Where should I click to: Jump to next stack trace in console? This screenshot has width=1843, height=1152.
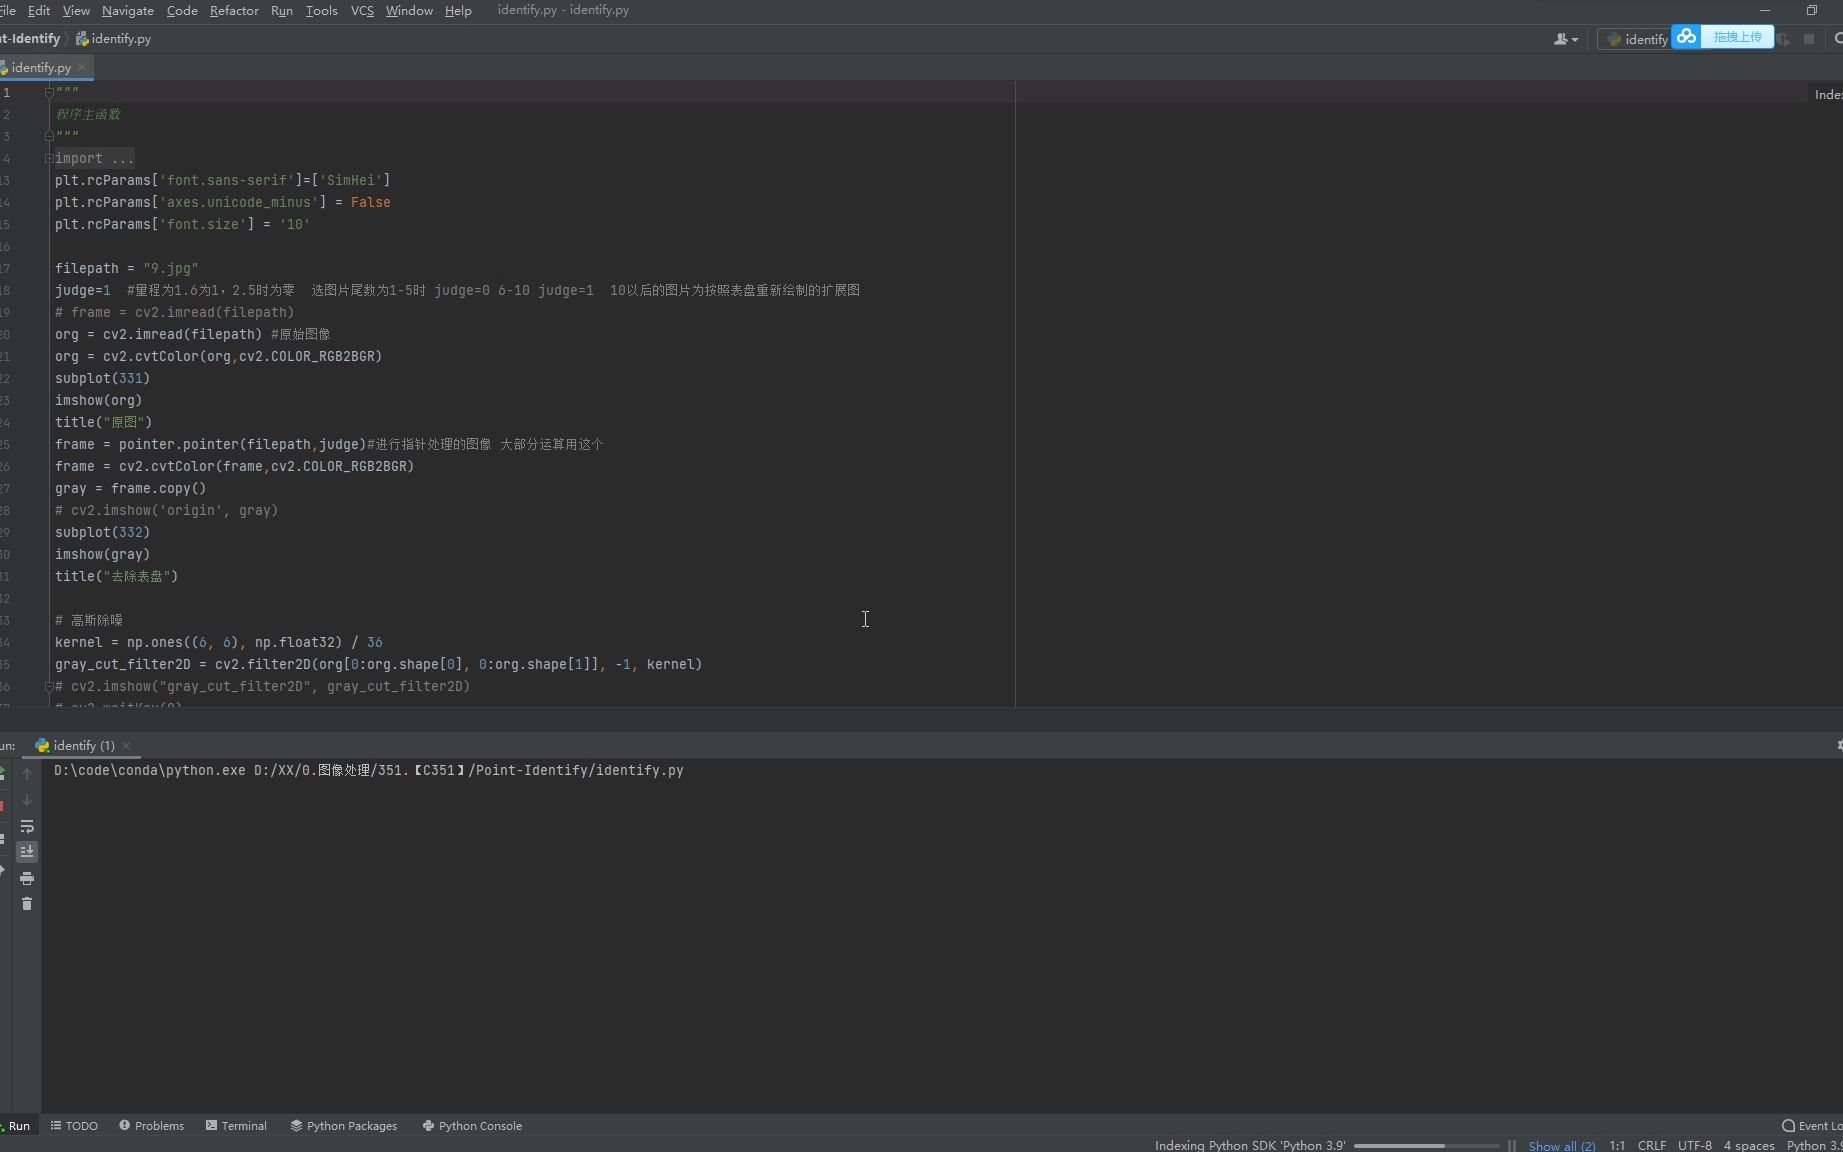click(27, 800)
